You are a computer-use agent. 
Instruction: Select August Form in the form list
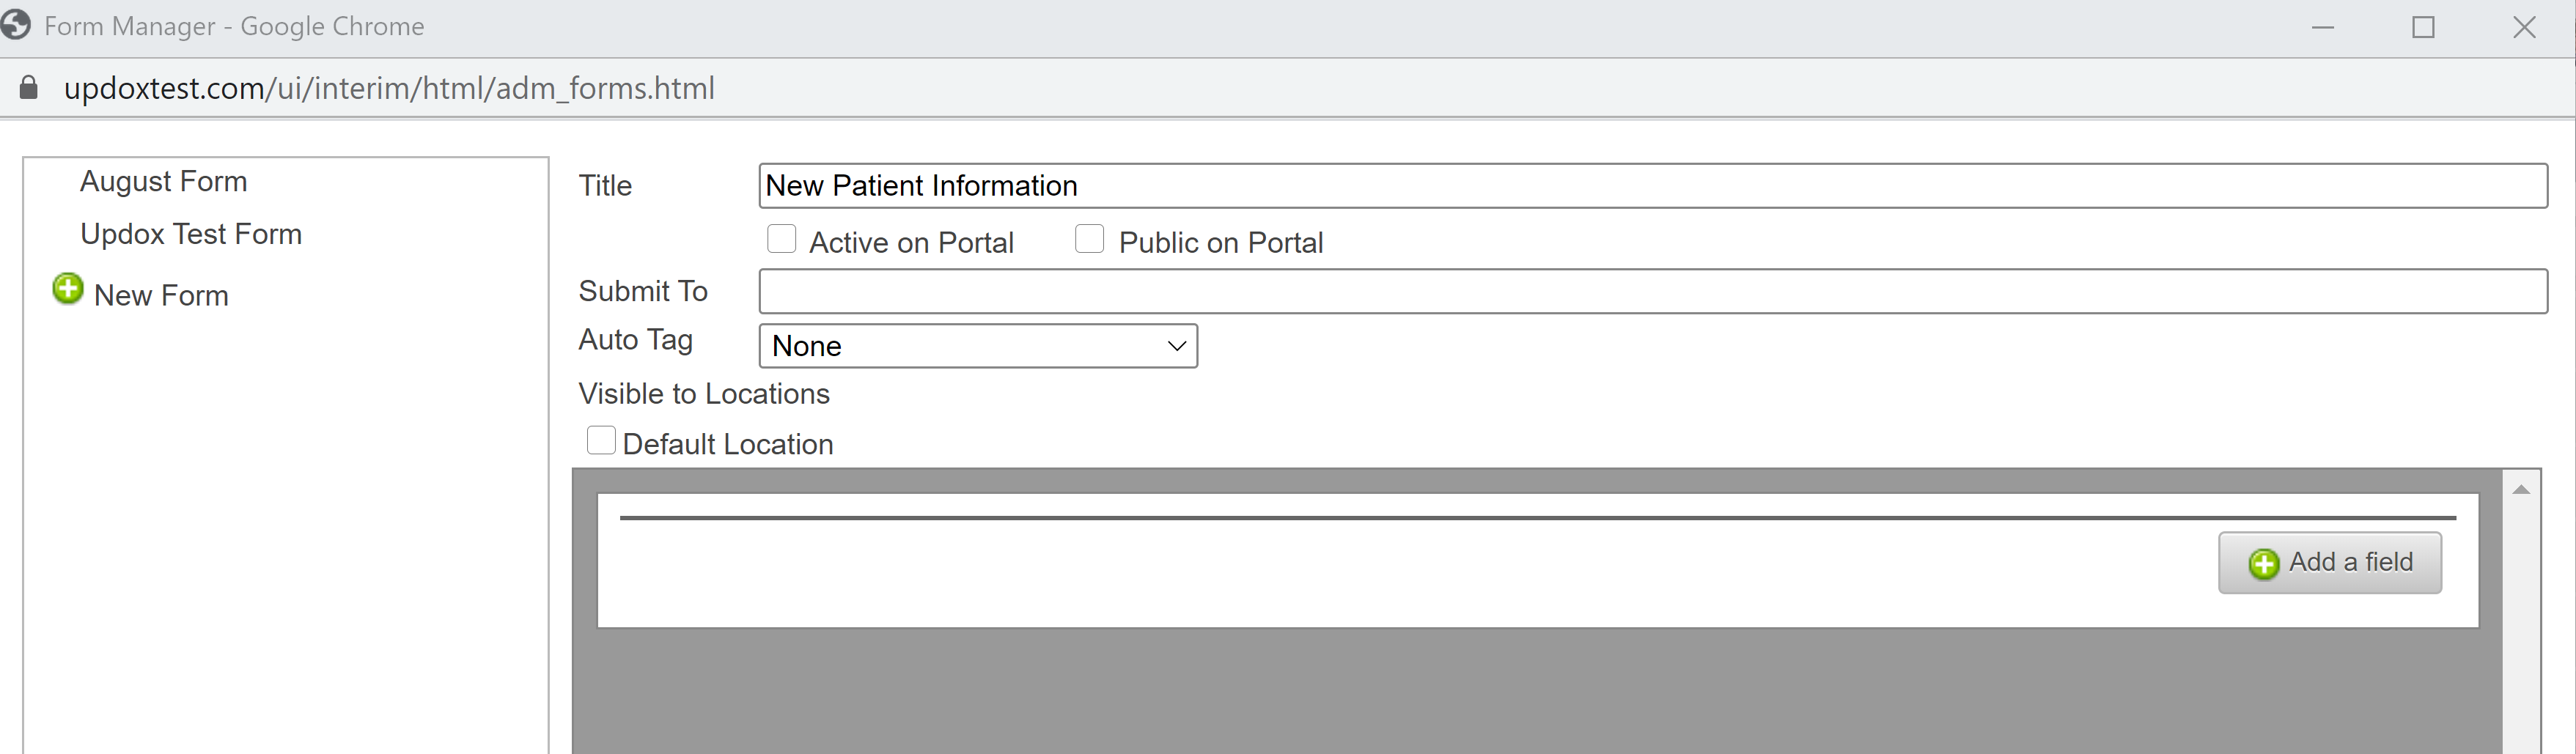coord(164,181)
